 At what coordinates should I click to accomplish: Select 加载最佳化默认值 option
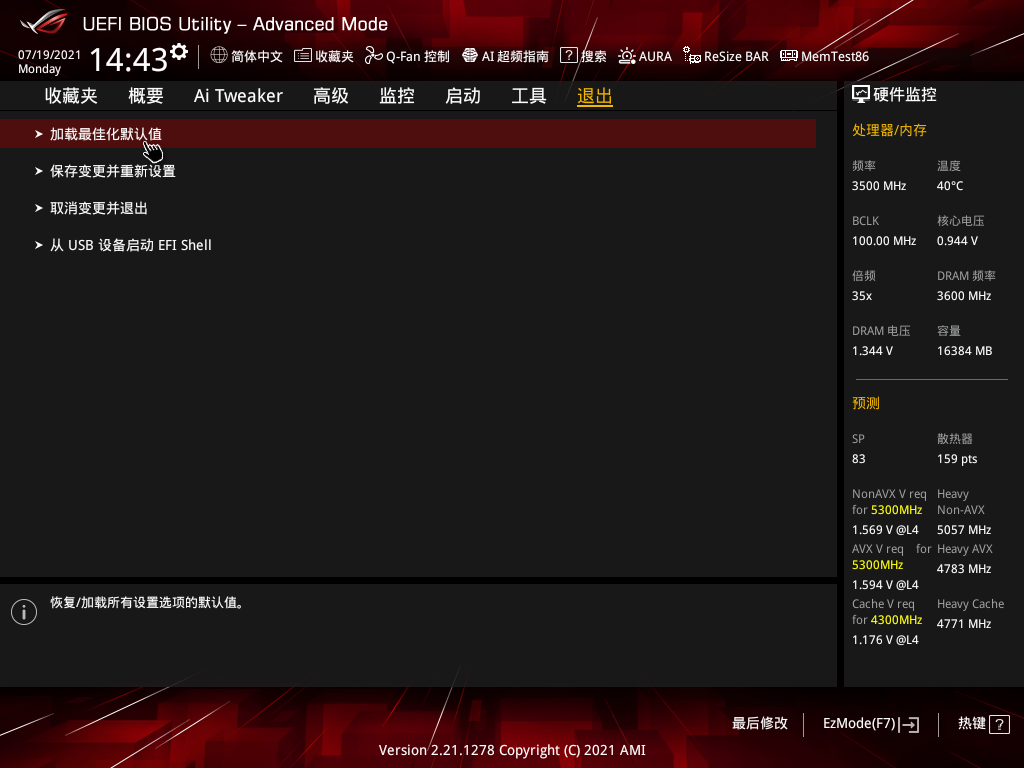point(408,134)
